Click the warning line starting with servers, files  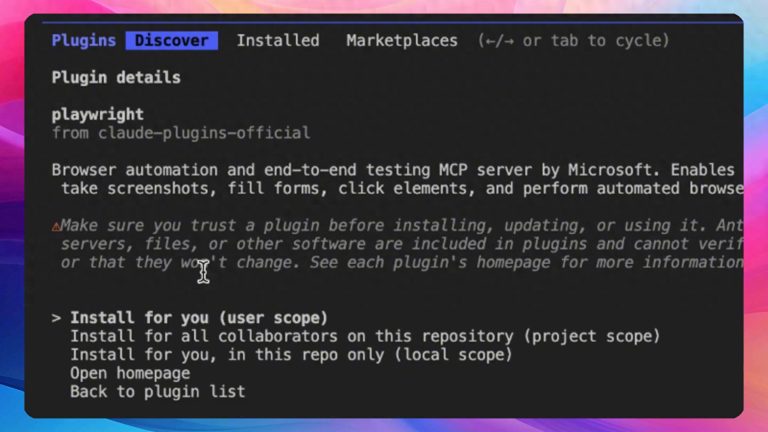(402, 245)
